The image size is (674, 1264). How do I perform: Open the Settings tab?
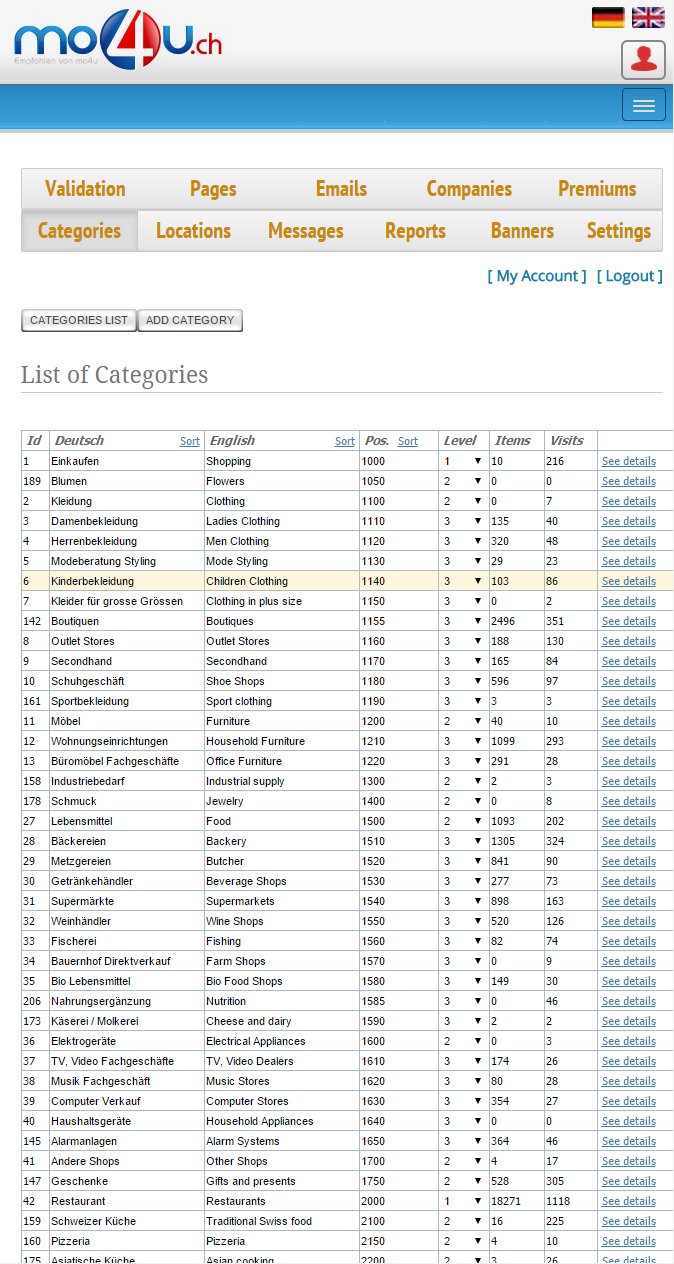click(618, 231)
